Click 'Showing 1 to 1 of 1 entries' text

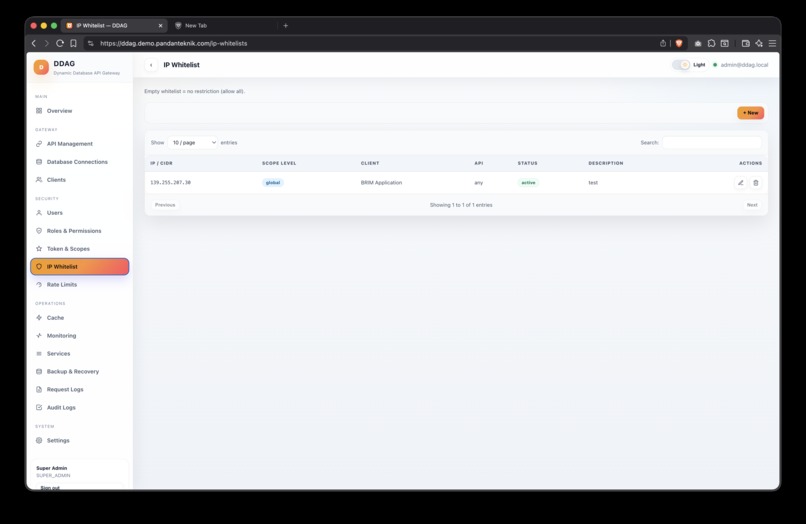[461, 205]
